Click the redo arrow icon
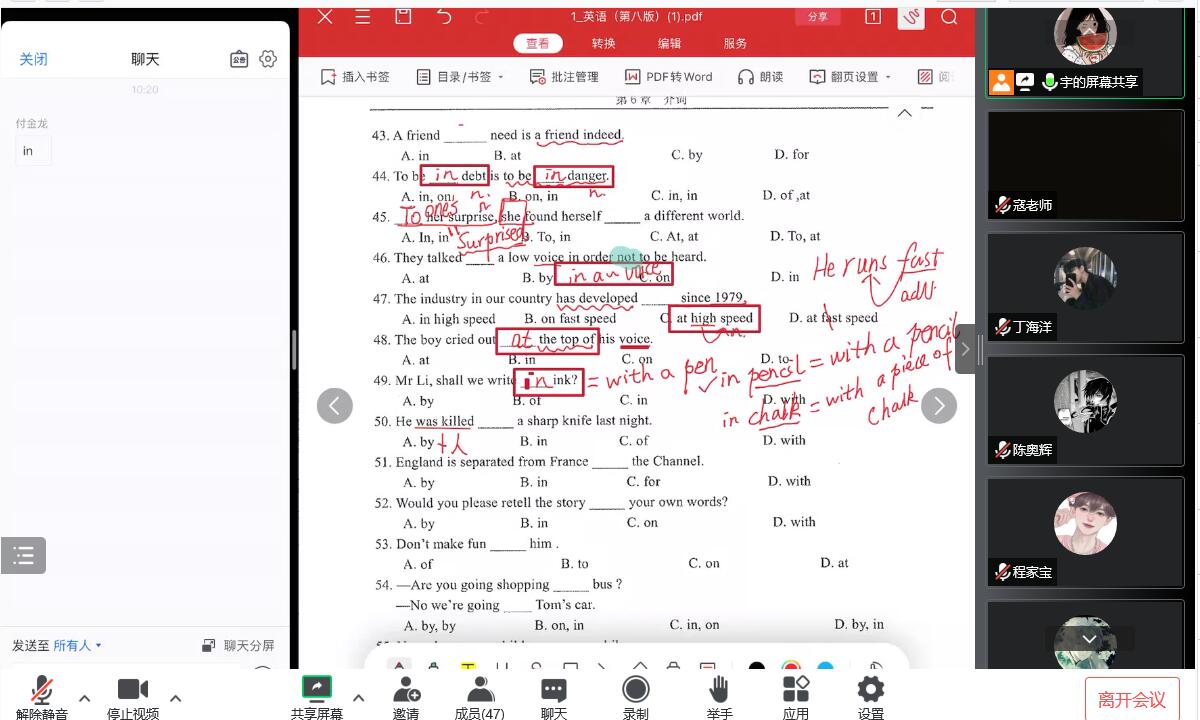 (482, 17)
